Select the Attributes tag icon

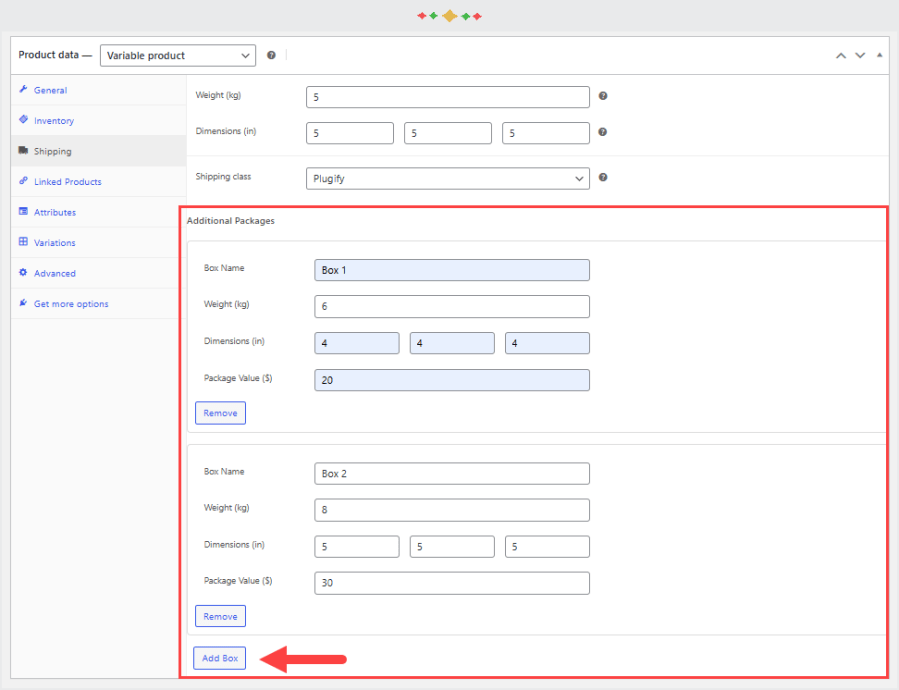tap(24, 212)
